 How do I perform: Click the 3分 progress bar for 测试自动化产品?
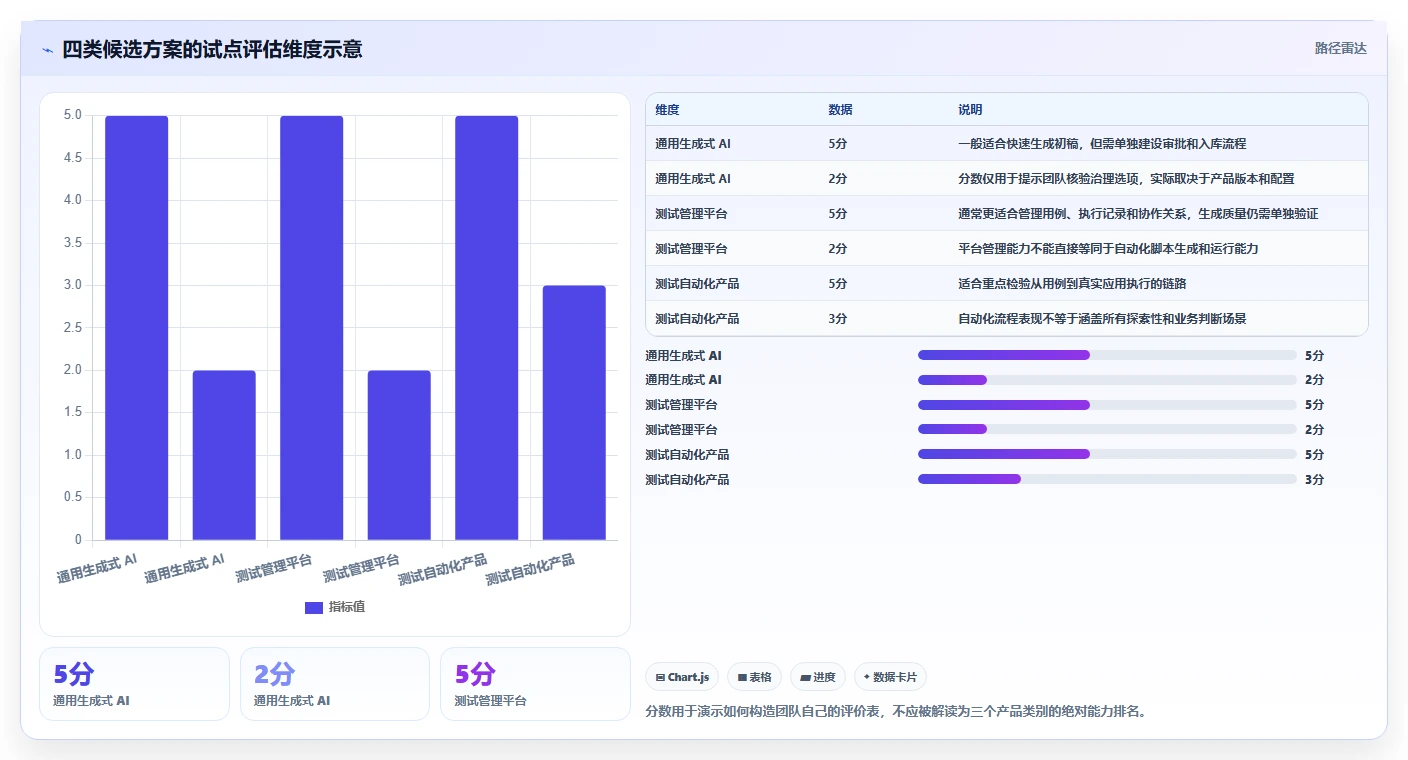point(1107,480)
